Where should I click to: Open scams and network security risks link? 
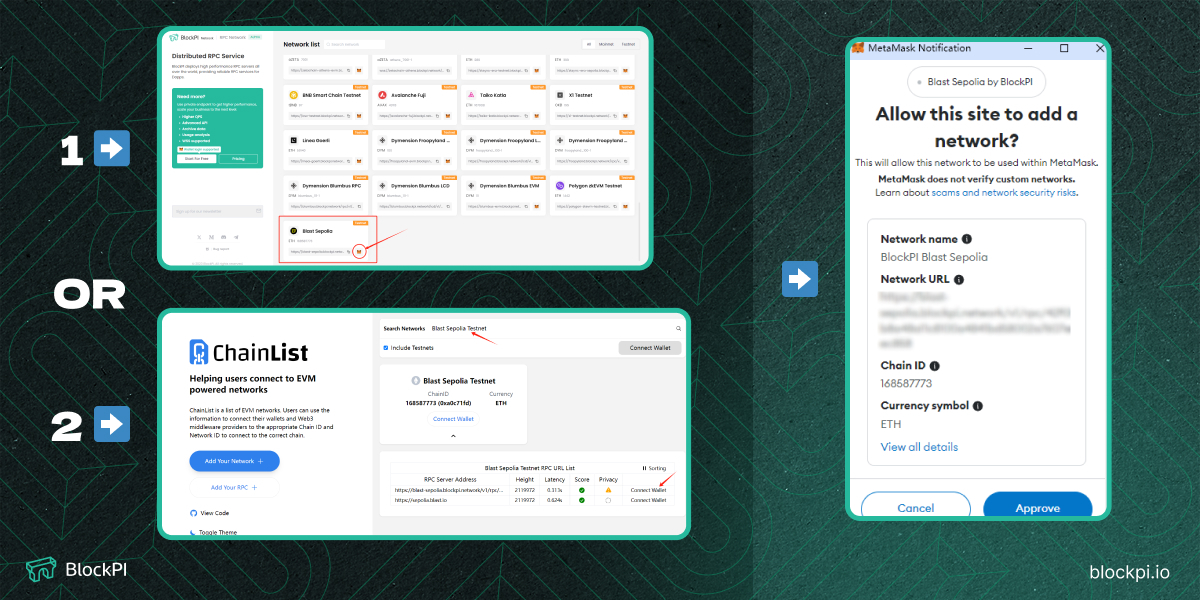point(1004,192)
